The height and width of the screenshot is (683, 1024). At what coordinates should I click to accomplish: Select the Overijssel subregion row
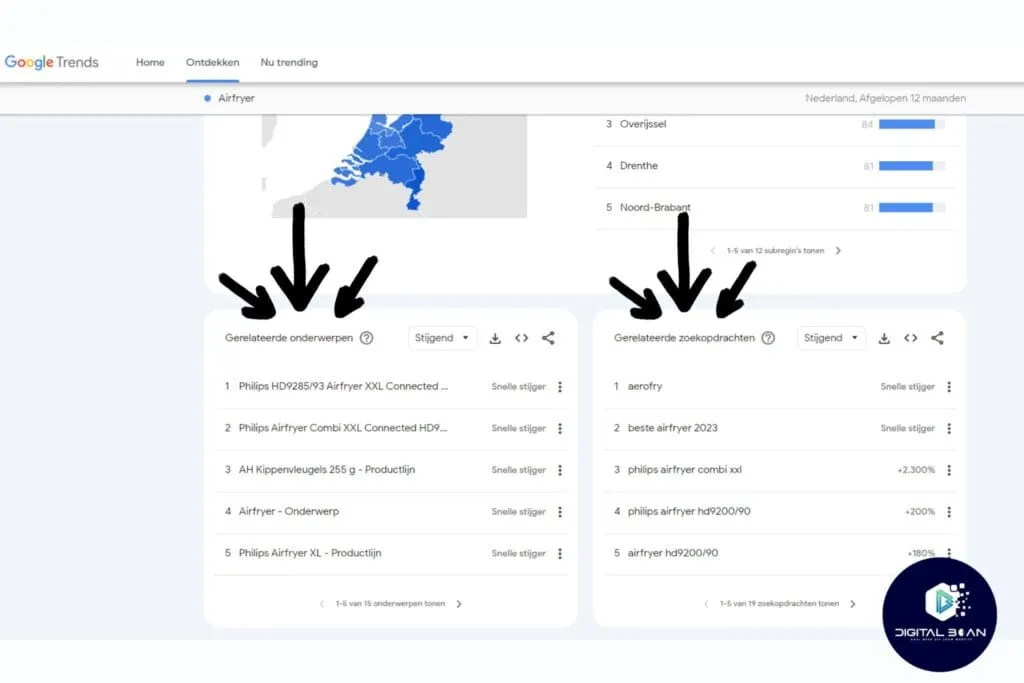pyautogui.click(x=776, y=124)
